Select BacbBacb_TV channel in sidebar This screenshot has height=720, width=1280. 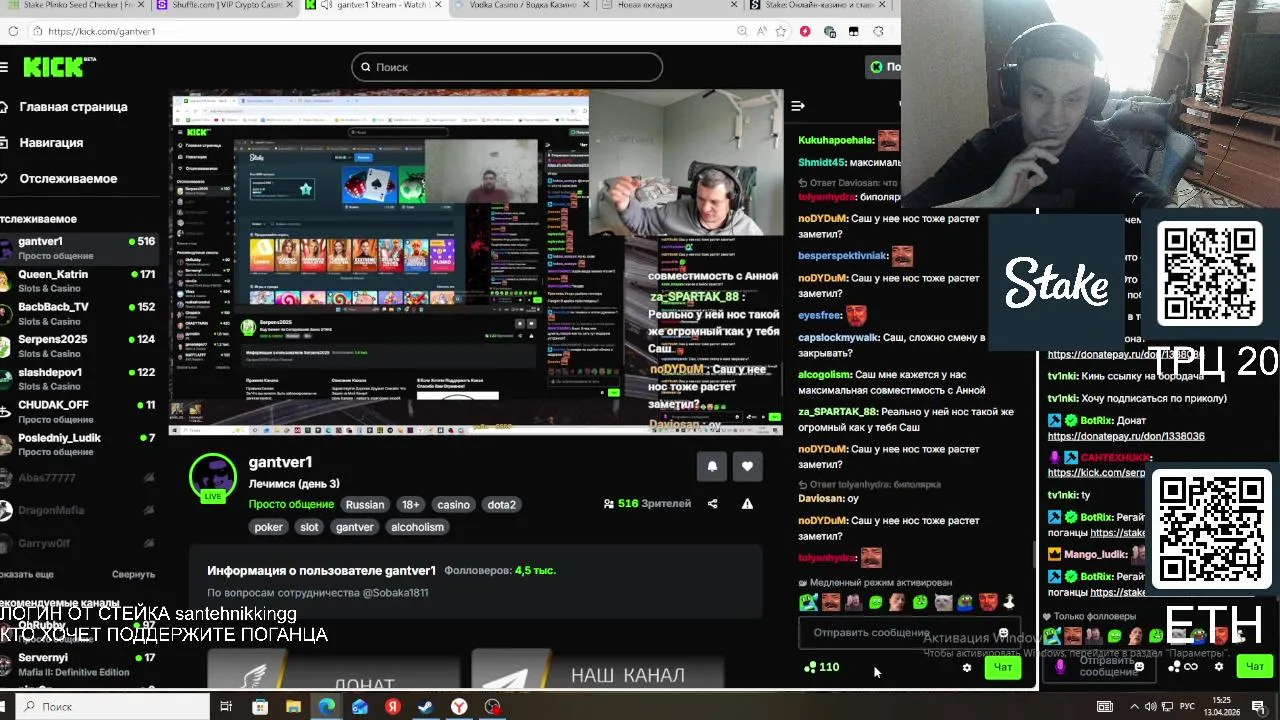pyautogui.click(x=78, y=314)
